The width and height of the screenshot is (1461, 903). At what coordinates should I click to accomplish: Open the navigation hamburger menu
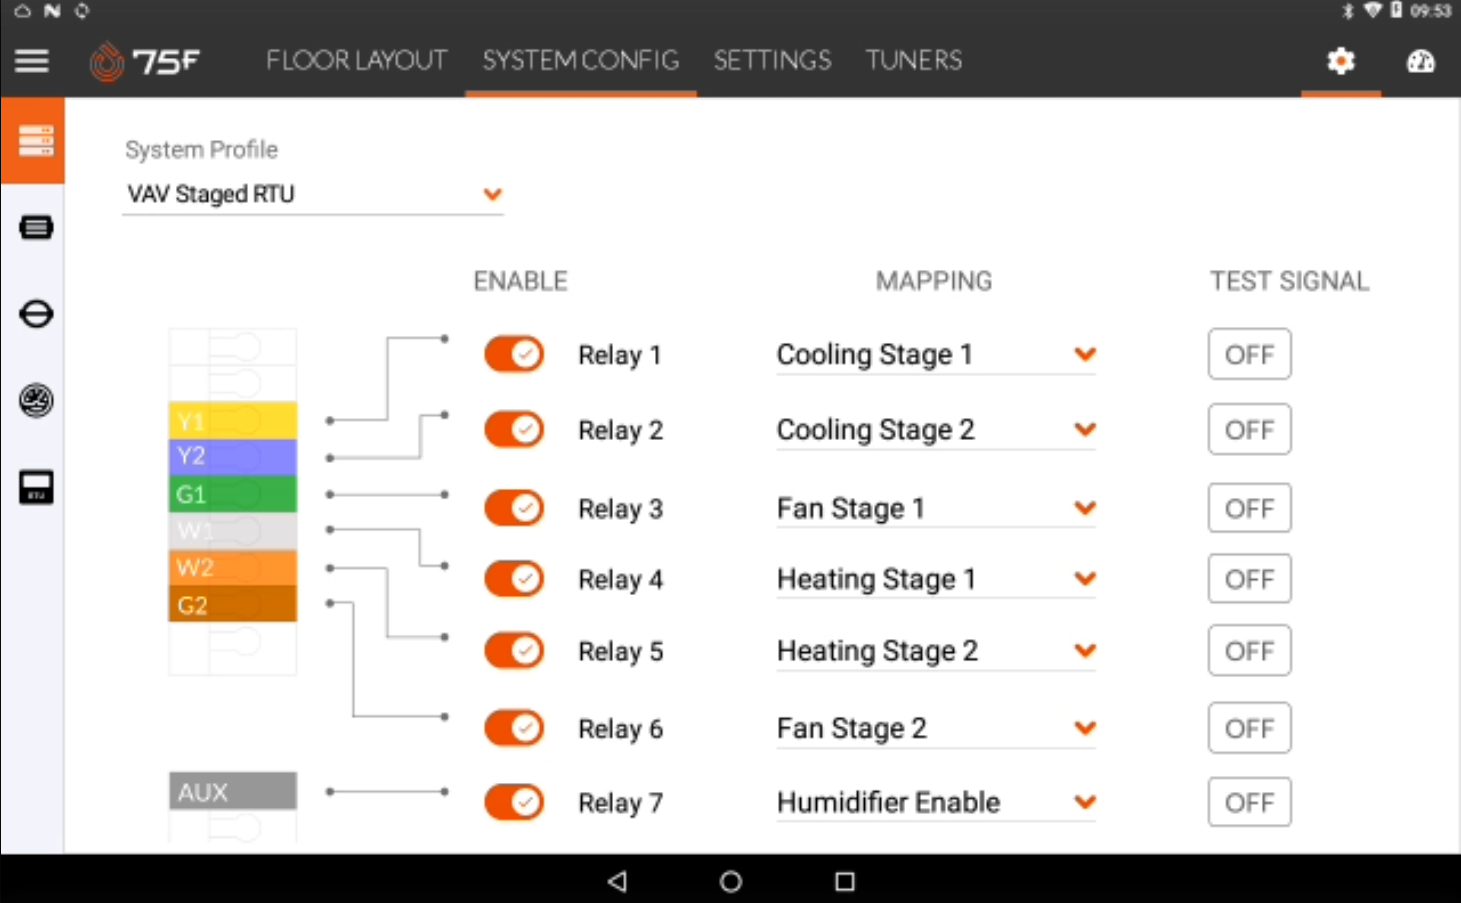(31, 61)
